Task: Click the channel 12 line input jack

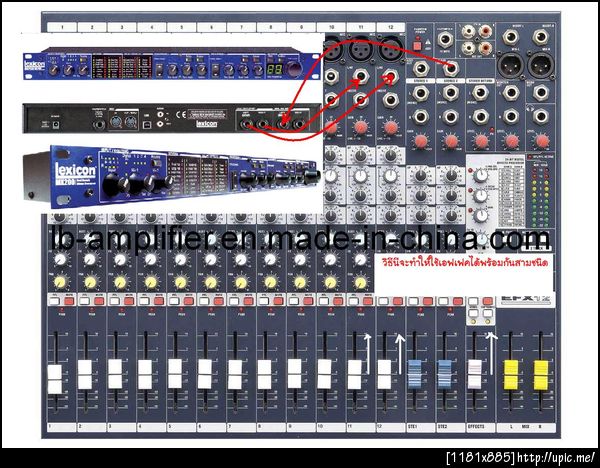Action: coord(390,76)
